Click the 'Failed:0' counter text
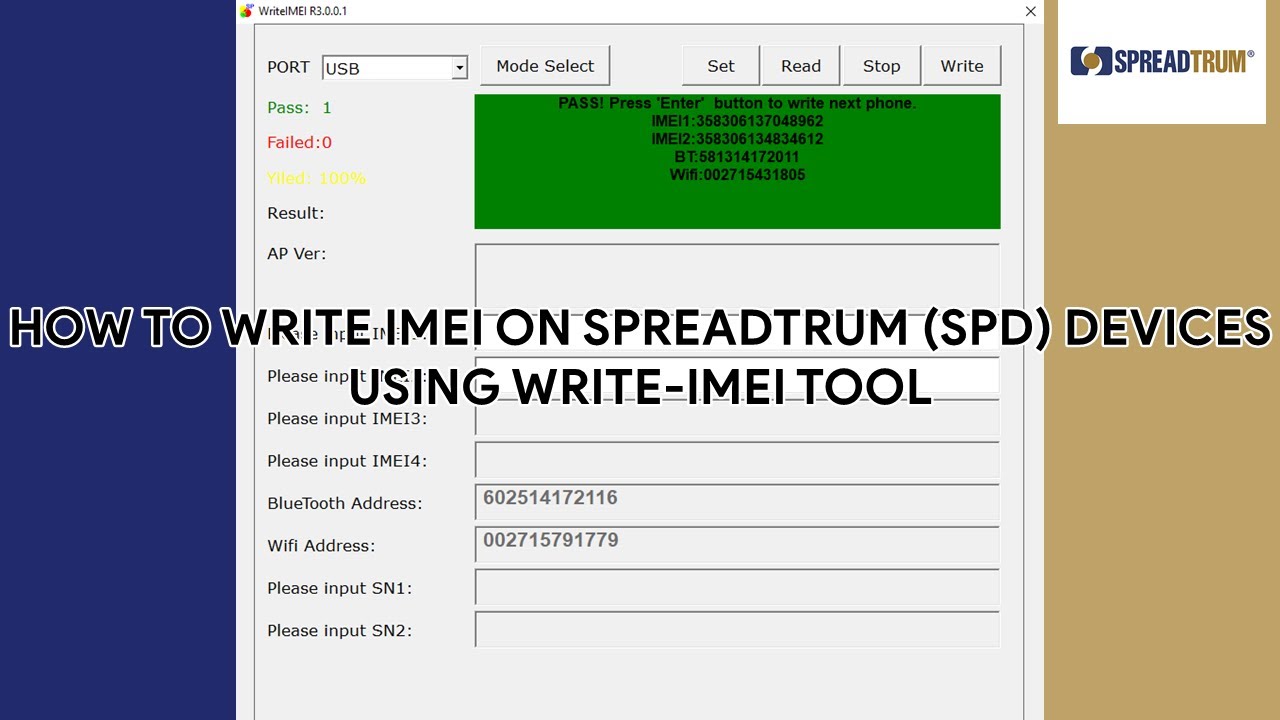This screenshot has height=720, width=1280. 299,142
